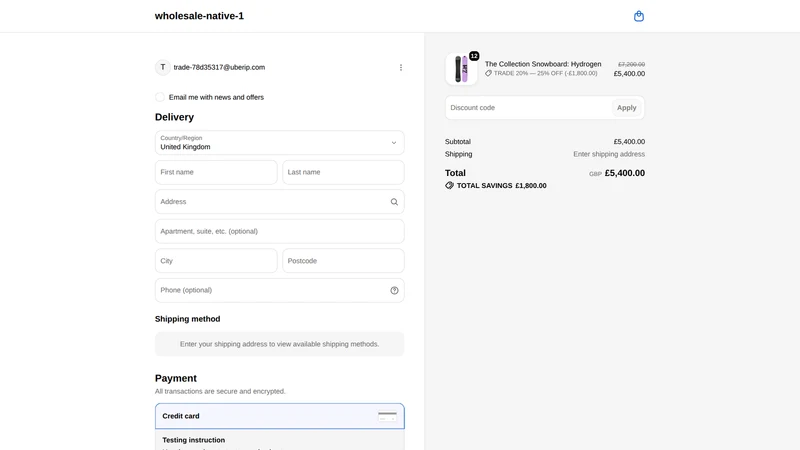Click the T account avatar

[163, 67]
